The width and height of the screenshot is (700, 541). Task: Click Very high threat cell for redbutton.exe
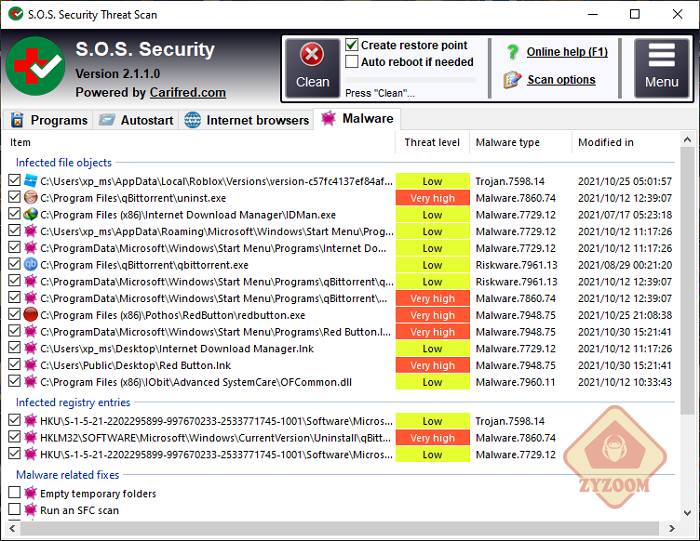point(433,315)
